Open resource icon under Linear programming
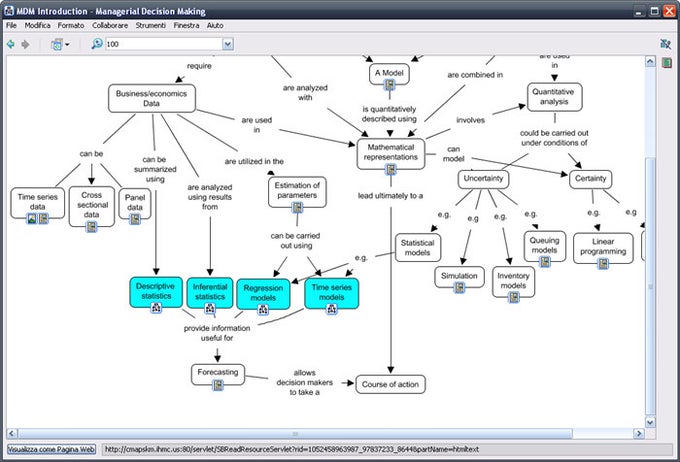This screenshot has width=680, height=462. 603,263
